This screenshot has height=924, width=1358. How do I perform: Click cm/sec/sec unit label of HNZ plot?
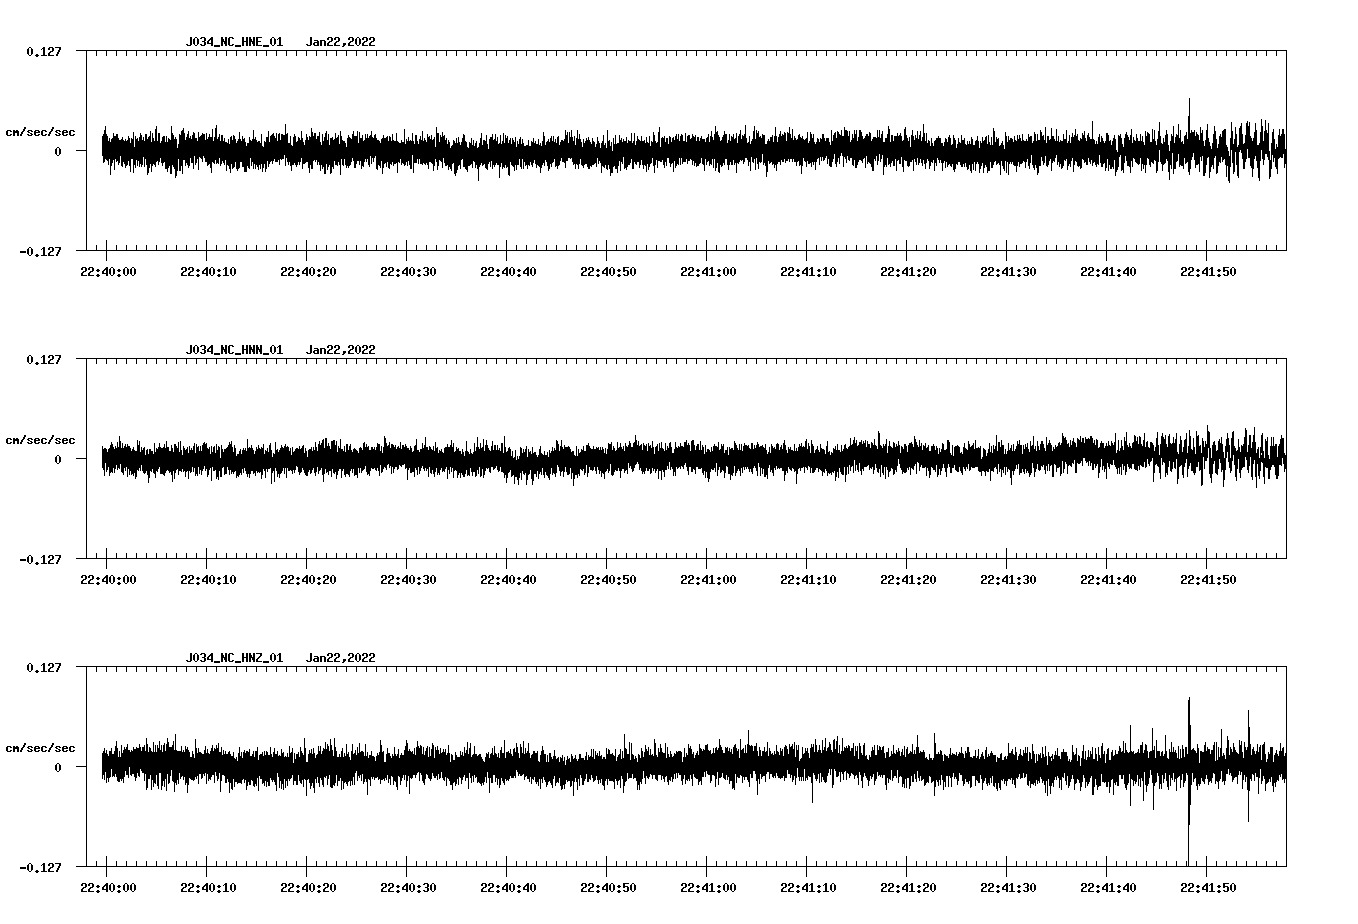[40, 748]
